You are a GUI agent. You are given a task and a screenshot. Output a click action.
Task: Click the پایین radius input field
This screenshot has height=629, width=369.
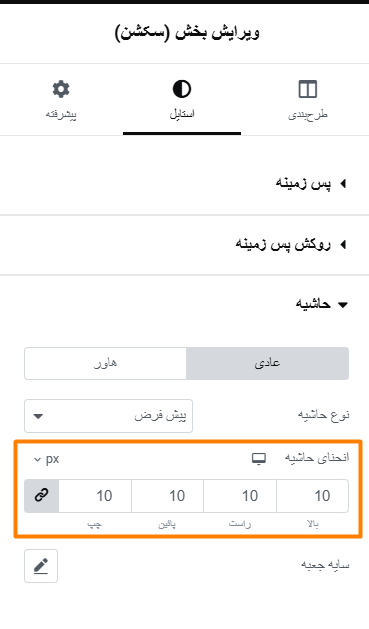point(168,496)
